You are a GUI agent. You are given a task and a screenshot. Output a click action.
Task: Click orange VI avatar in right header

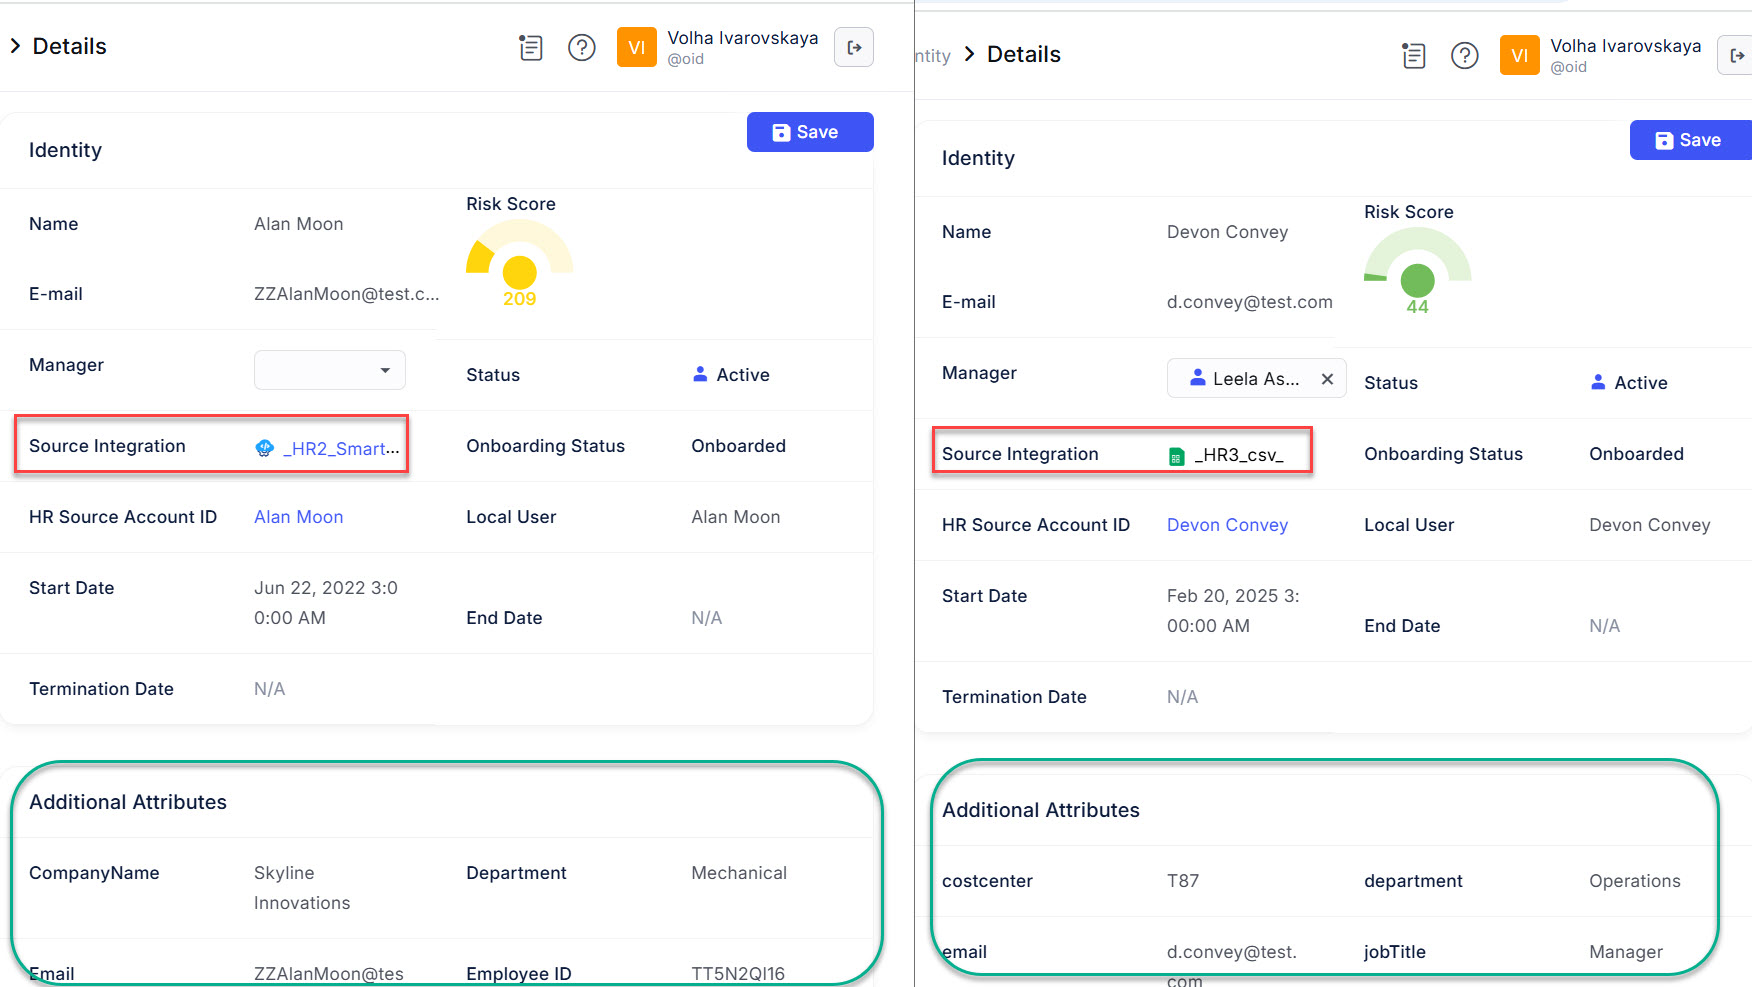pyautogui.click(x=1519, y=55)
